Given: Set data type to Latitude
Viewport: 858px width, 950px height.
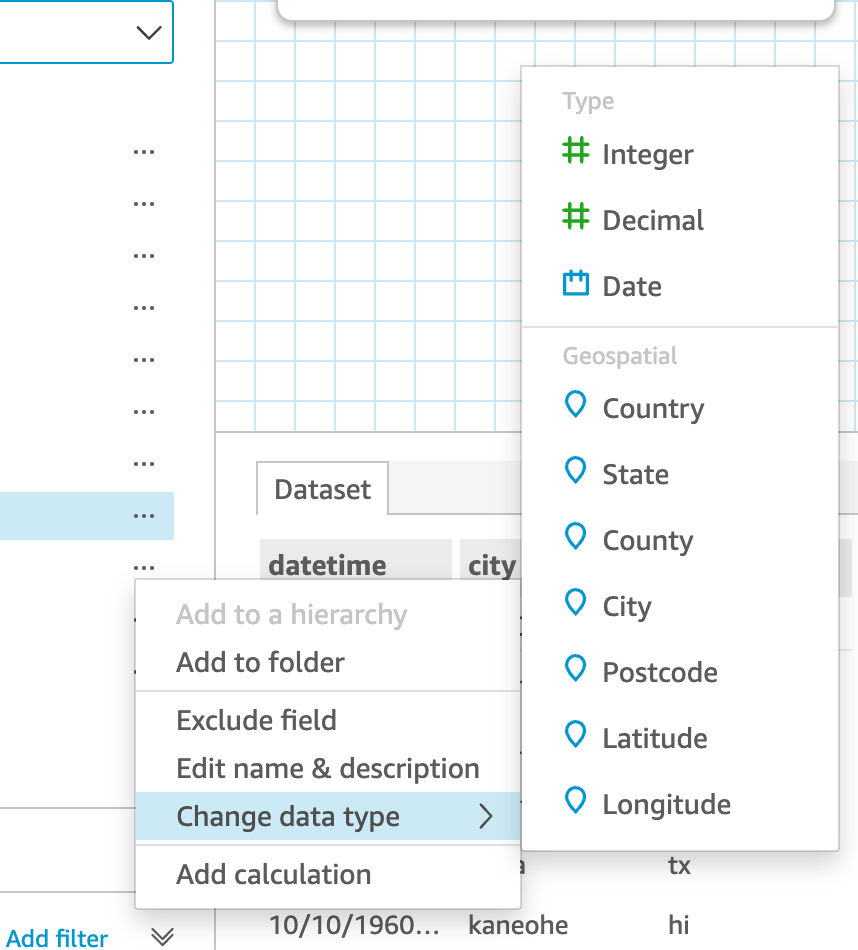Looking at the screenshot, I should coord(654,738).
